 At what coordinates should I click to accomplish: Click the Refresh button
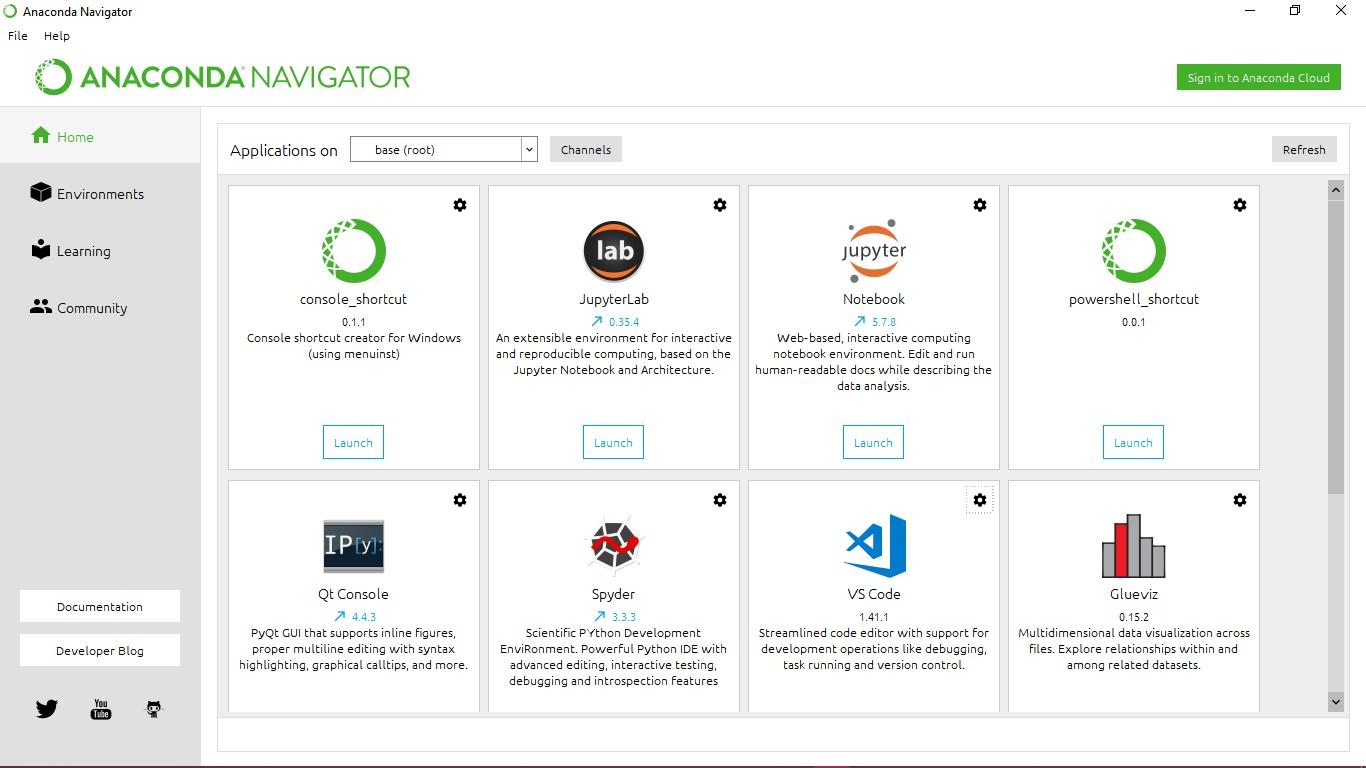coord(1304,149)
